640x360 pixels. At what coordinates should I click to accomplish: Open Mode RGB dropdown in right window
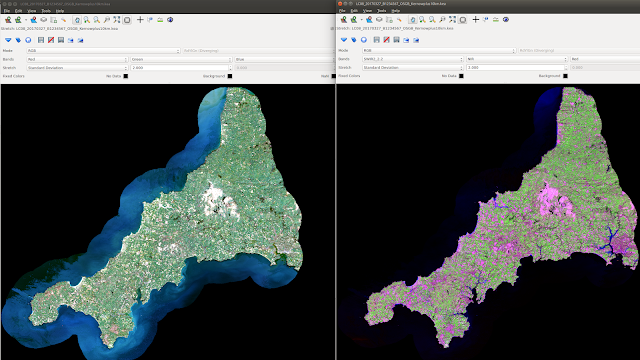coord(439,51)
